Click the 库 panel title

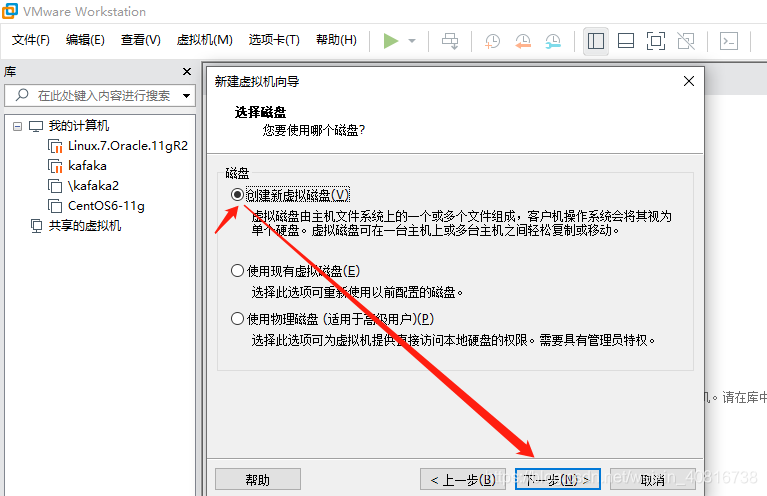10,72
